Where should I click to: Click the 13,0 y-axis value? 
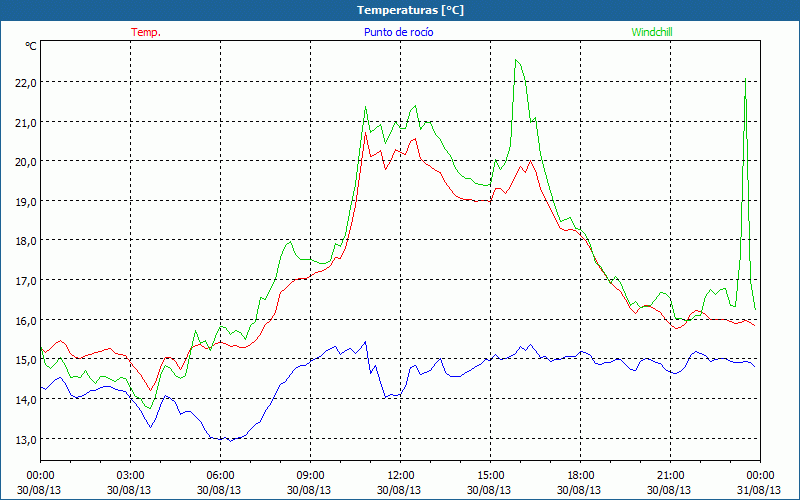(26, 439)
